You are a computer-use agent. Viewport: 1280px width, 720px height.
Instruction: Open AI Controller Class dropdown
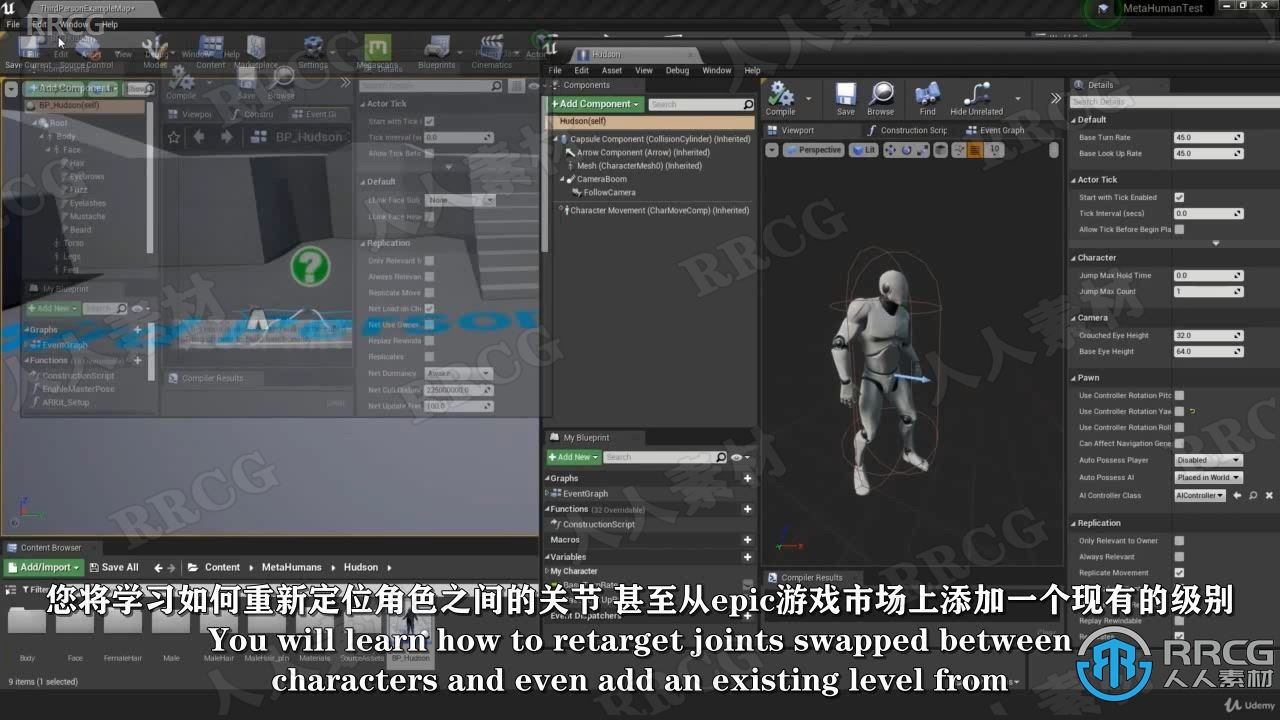[x=1200, y=495]
